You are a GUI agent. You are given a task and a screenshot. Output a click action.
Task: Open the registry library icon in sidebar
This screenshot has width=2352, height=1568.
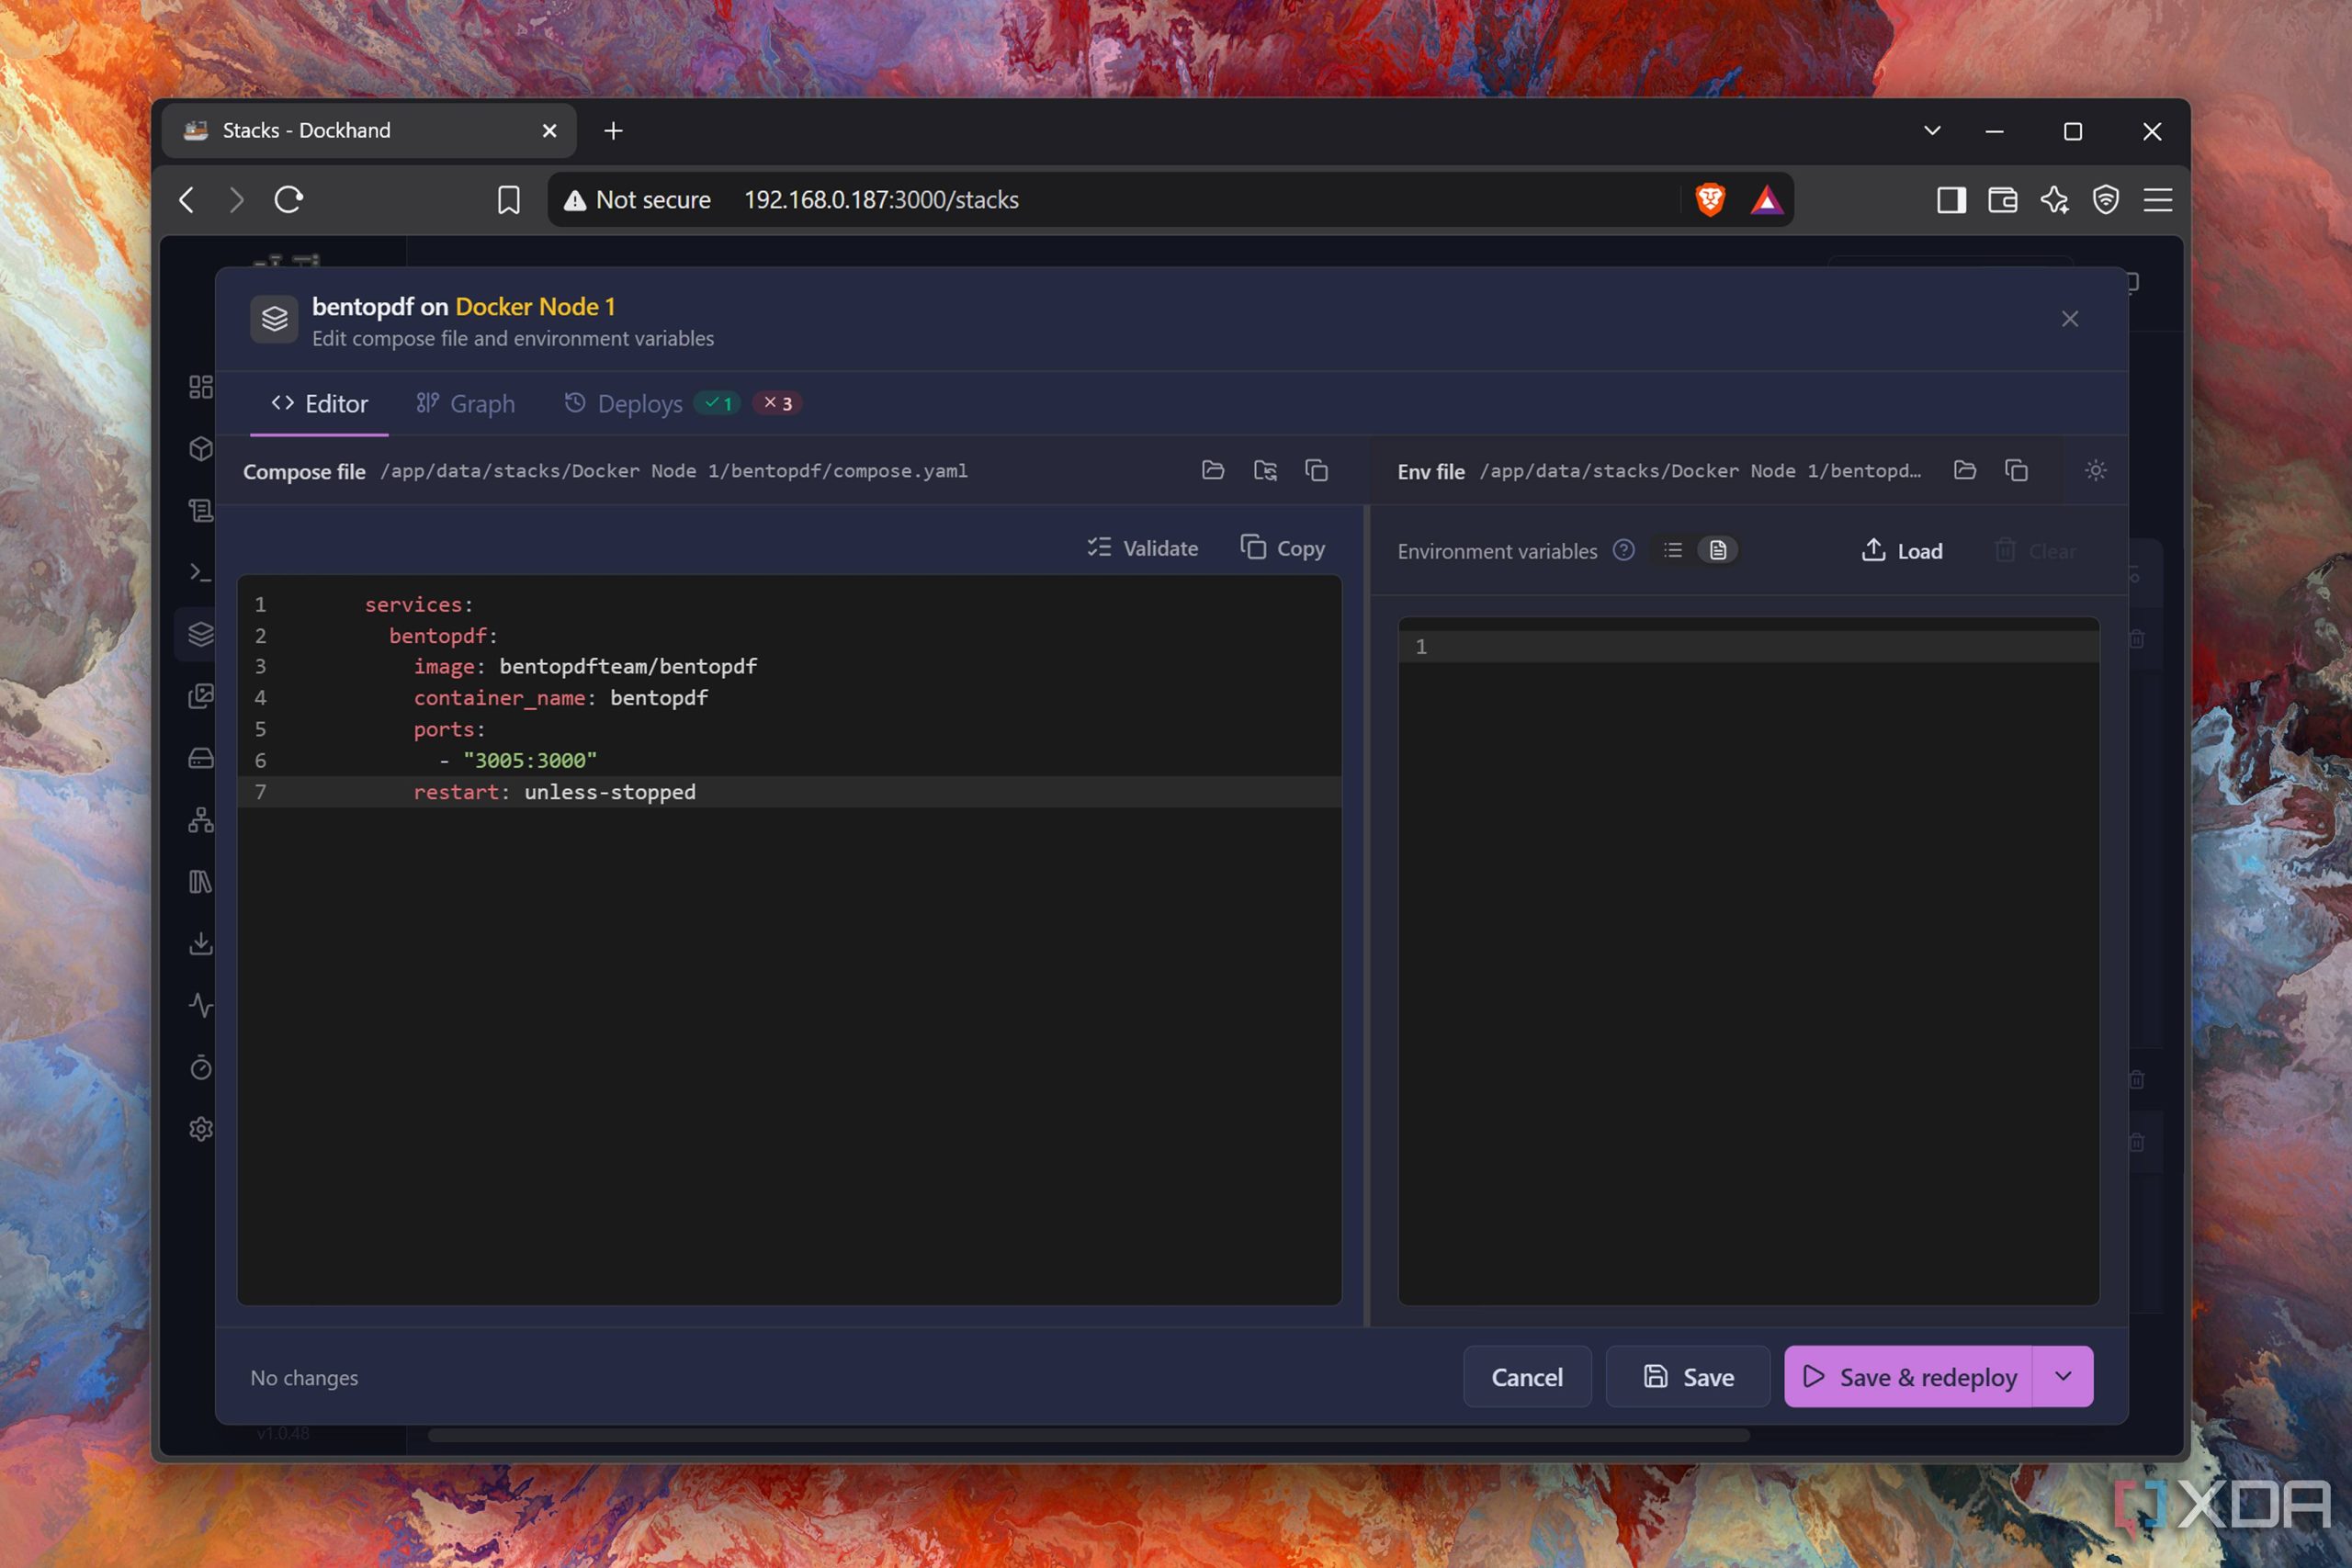[201, 881]
